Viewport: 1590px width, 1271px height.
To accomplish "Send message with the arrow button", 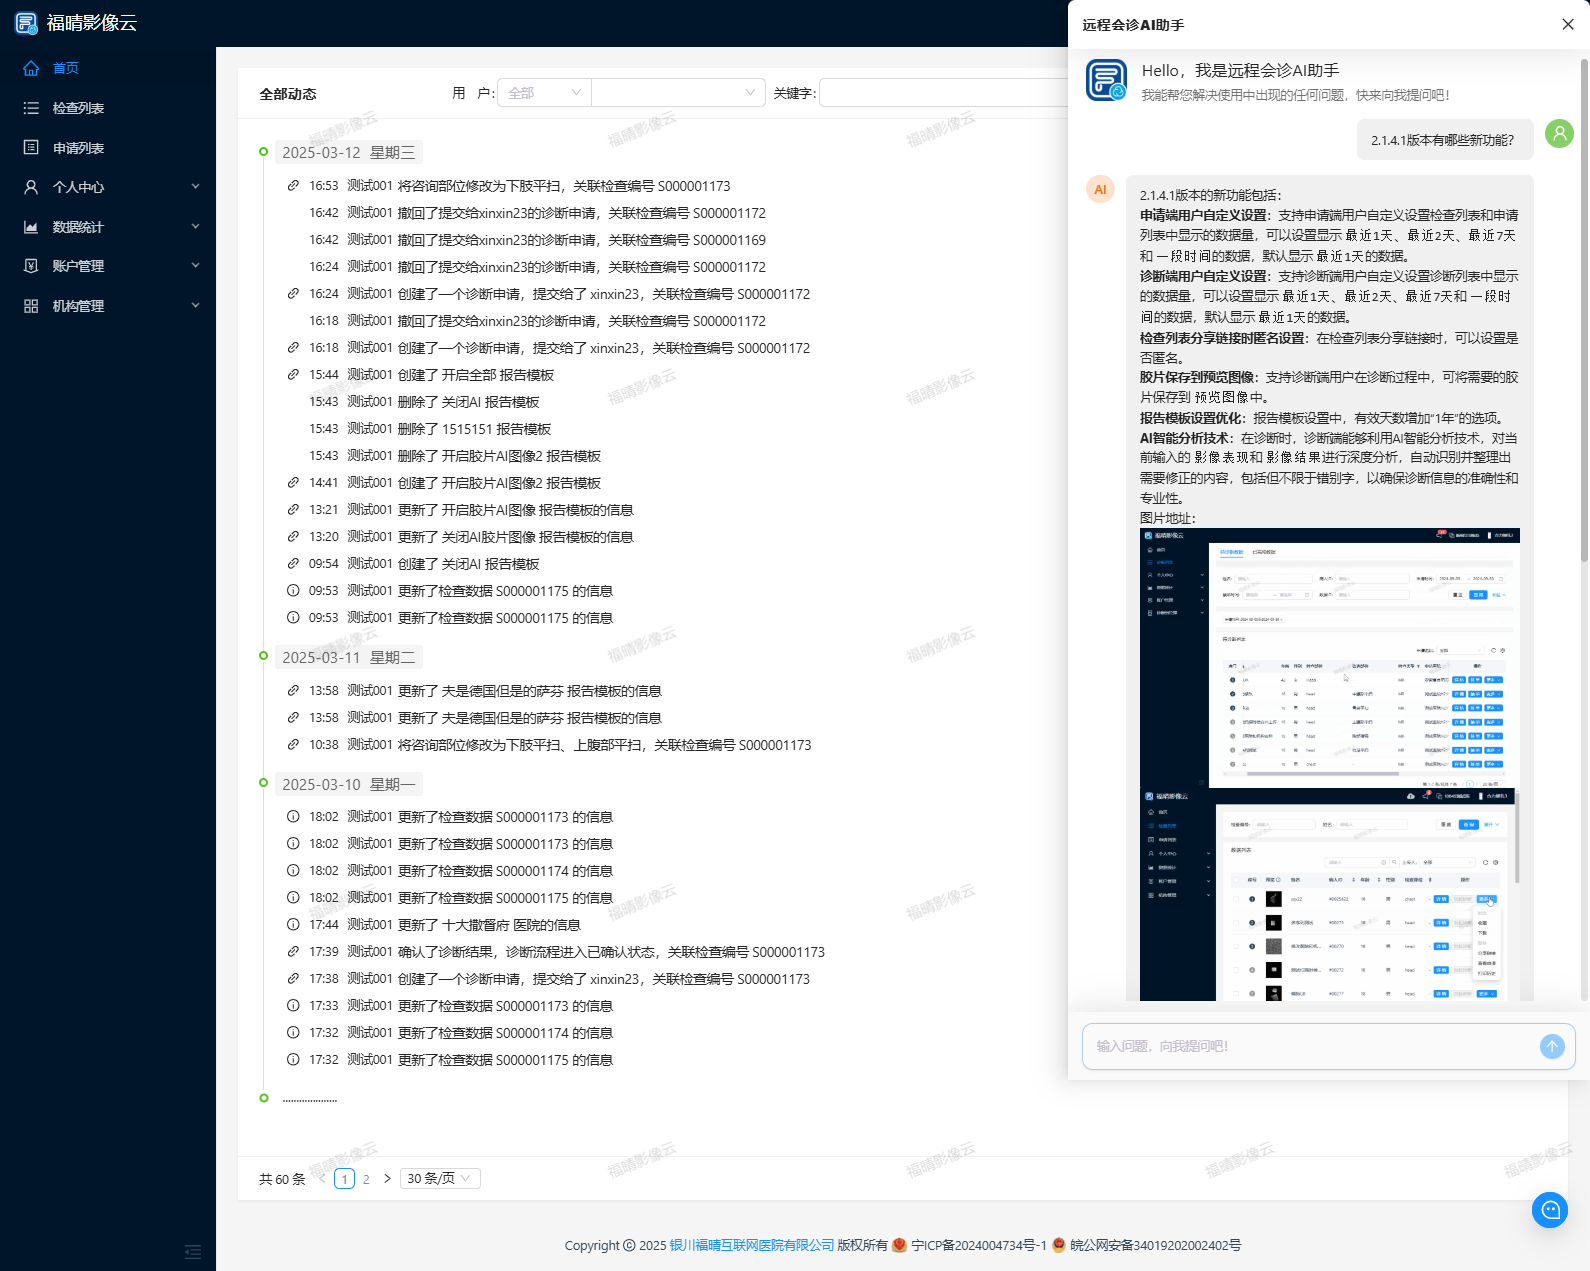I will pyautogui.click(x=1552, y=1046).
